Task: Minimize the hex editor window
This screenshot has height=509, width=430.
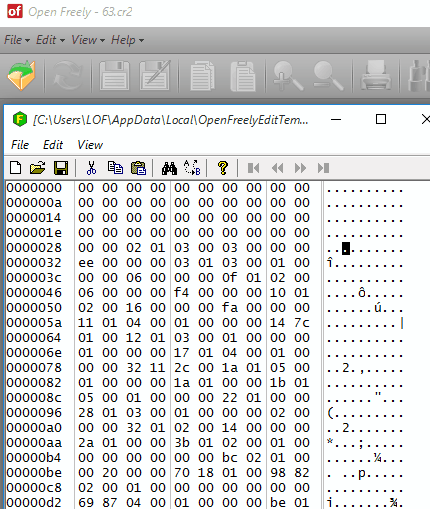Action: (x=336, y=119)
